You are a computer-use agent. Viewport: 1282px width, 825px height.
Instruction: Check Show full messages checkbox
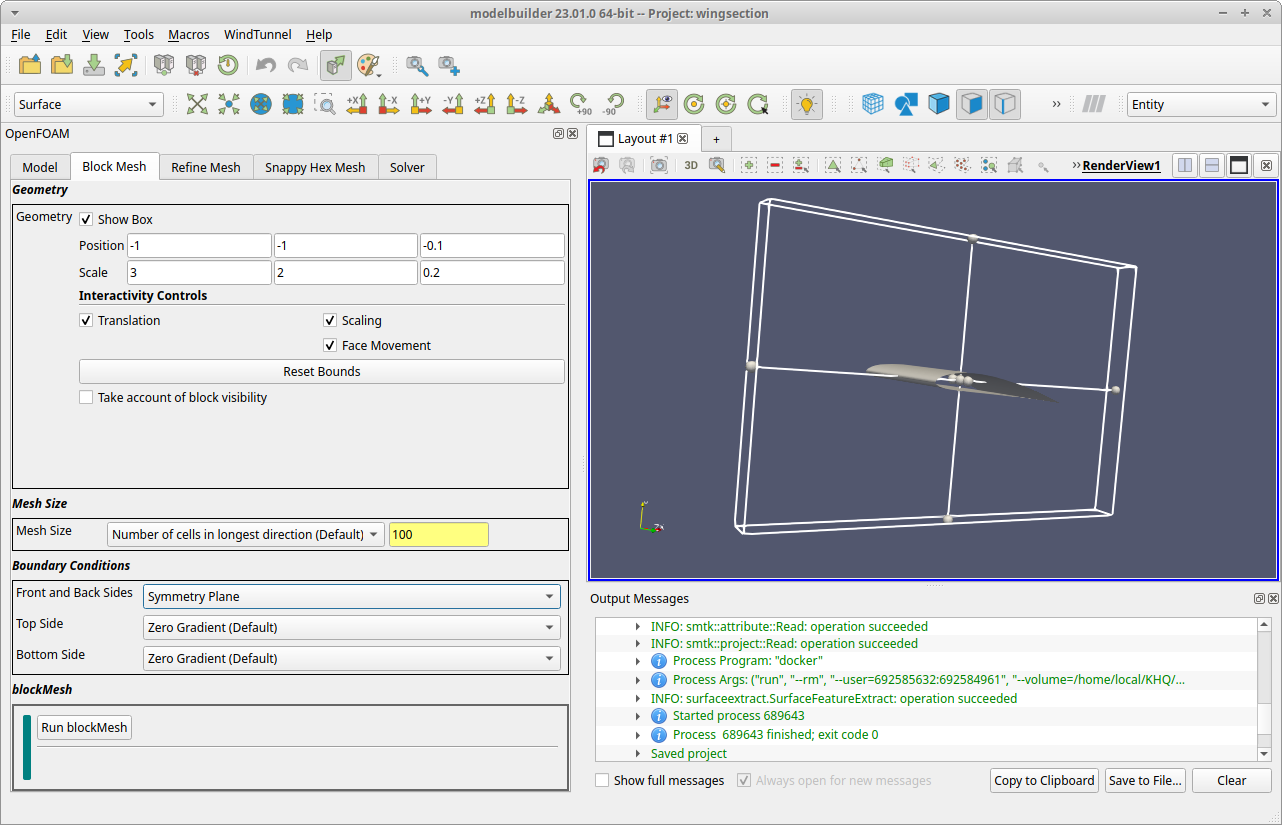click(x=602, y=780)
